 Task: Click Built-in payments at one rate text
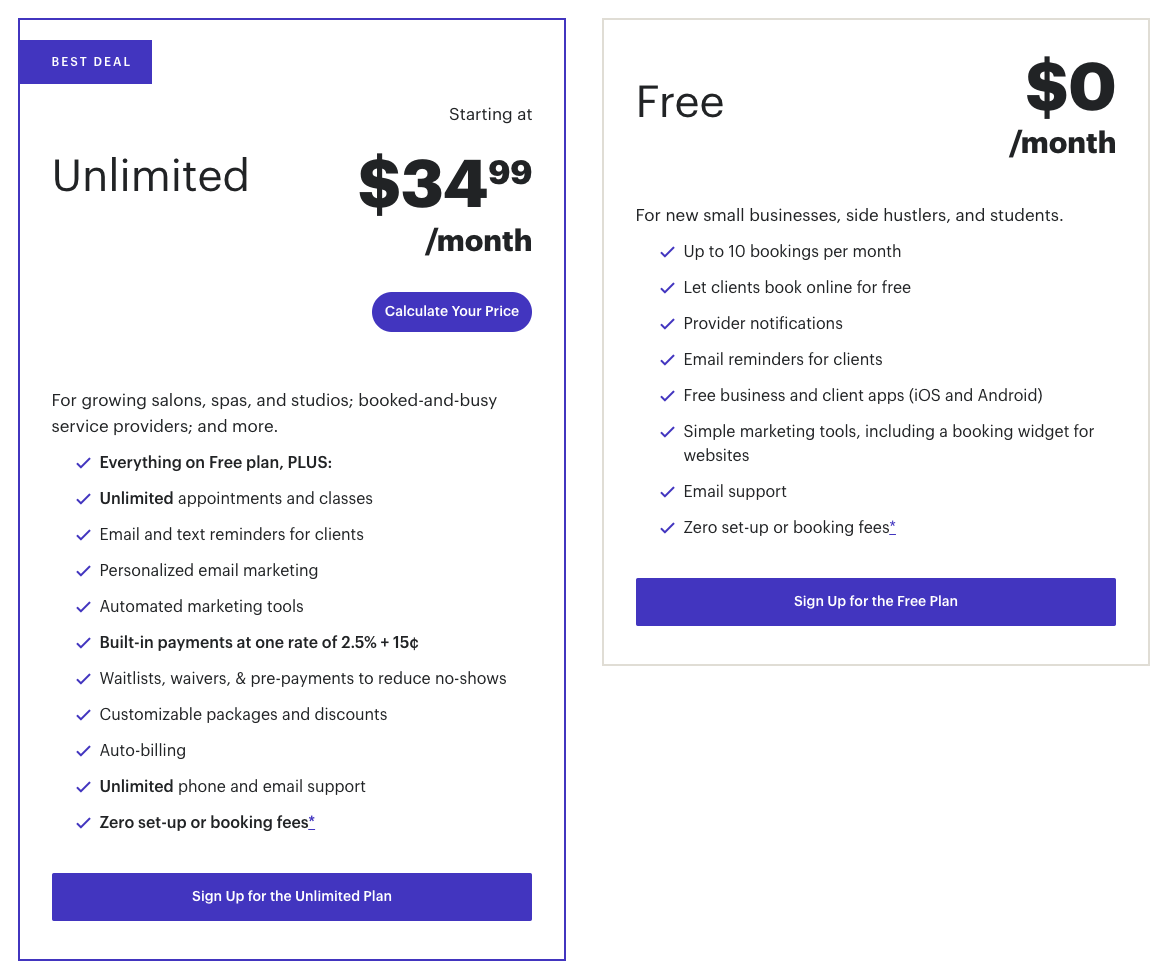(x=259, y=642)
